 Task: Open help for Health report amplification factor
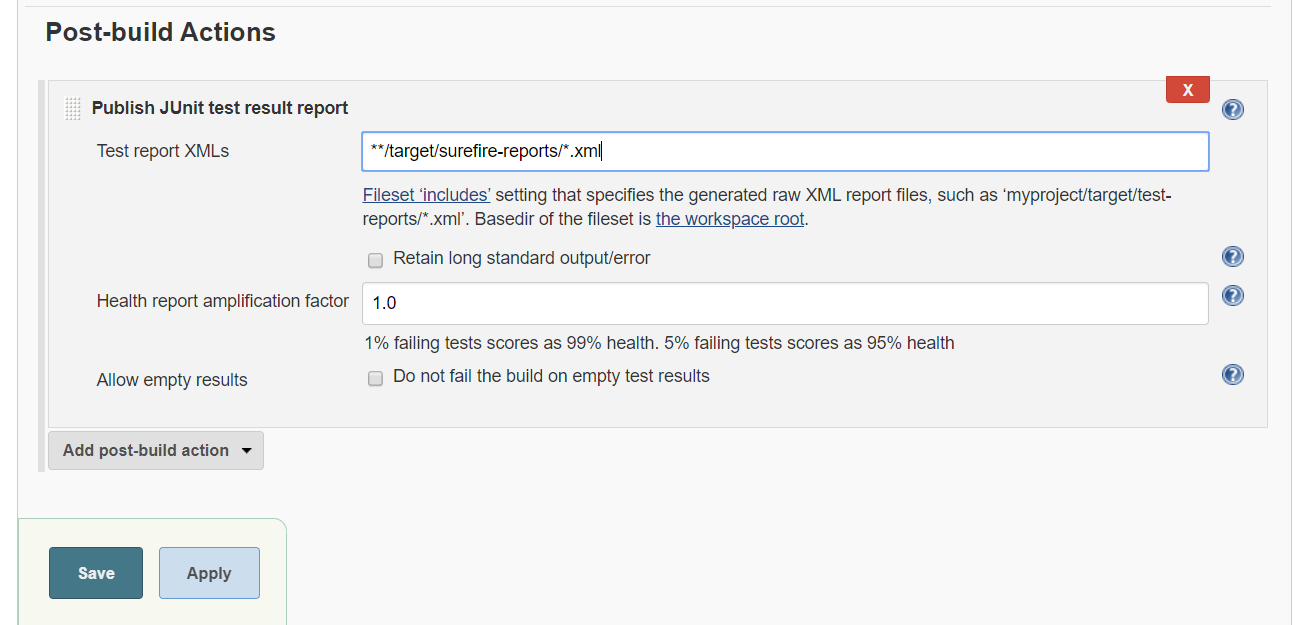pyautogui.click(x=1233, y=296)
